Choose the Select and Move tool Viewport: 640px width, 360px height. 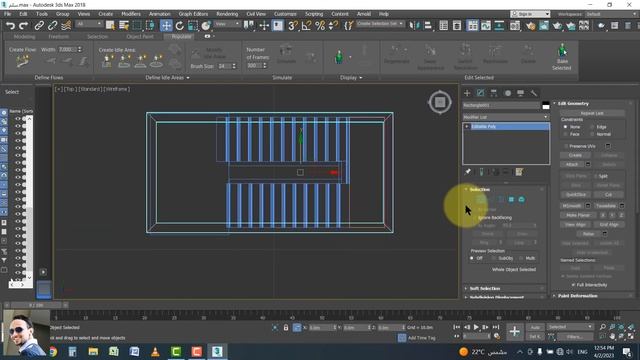(x=166, y=26)
